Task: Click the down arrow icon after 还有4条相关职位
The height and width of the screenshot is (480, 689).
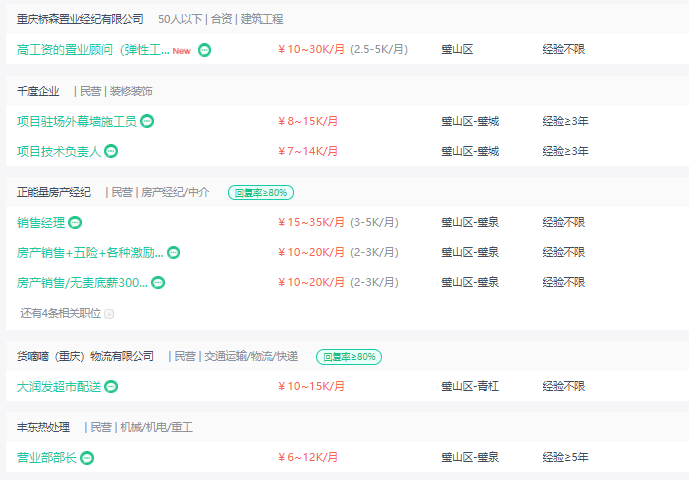Action: click(109, 314)
